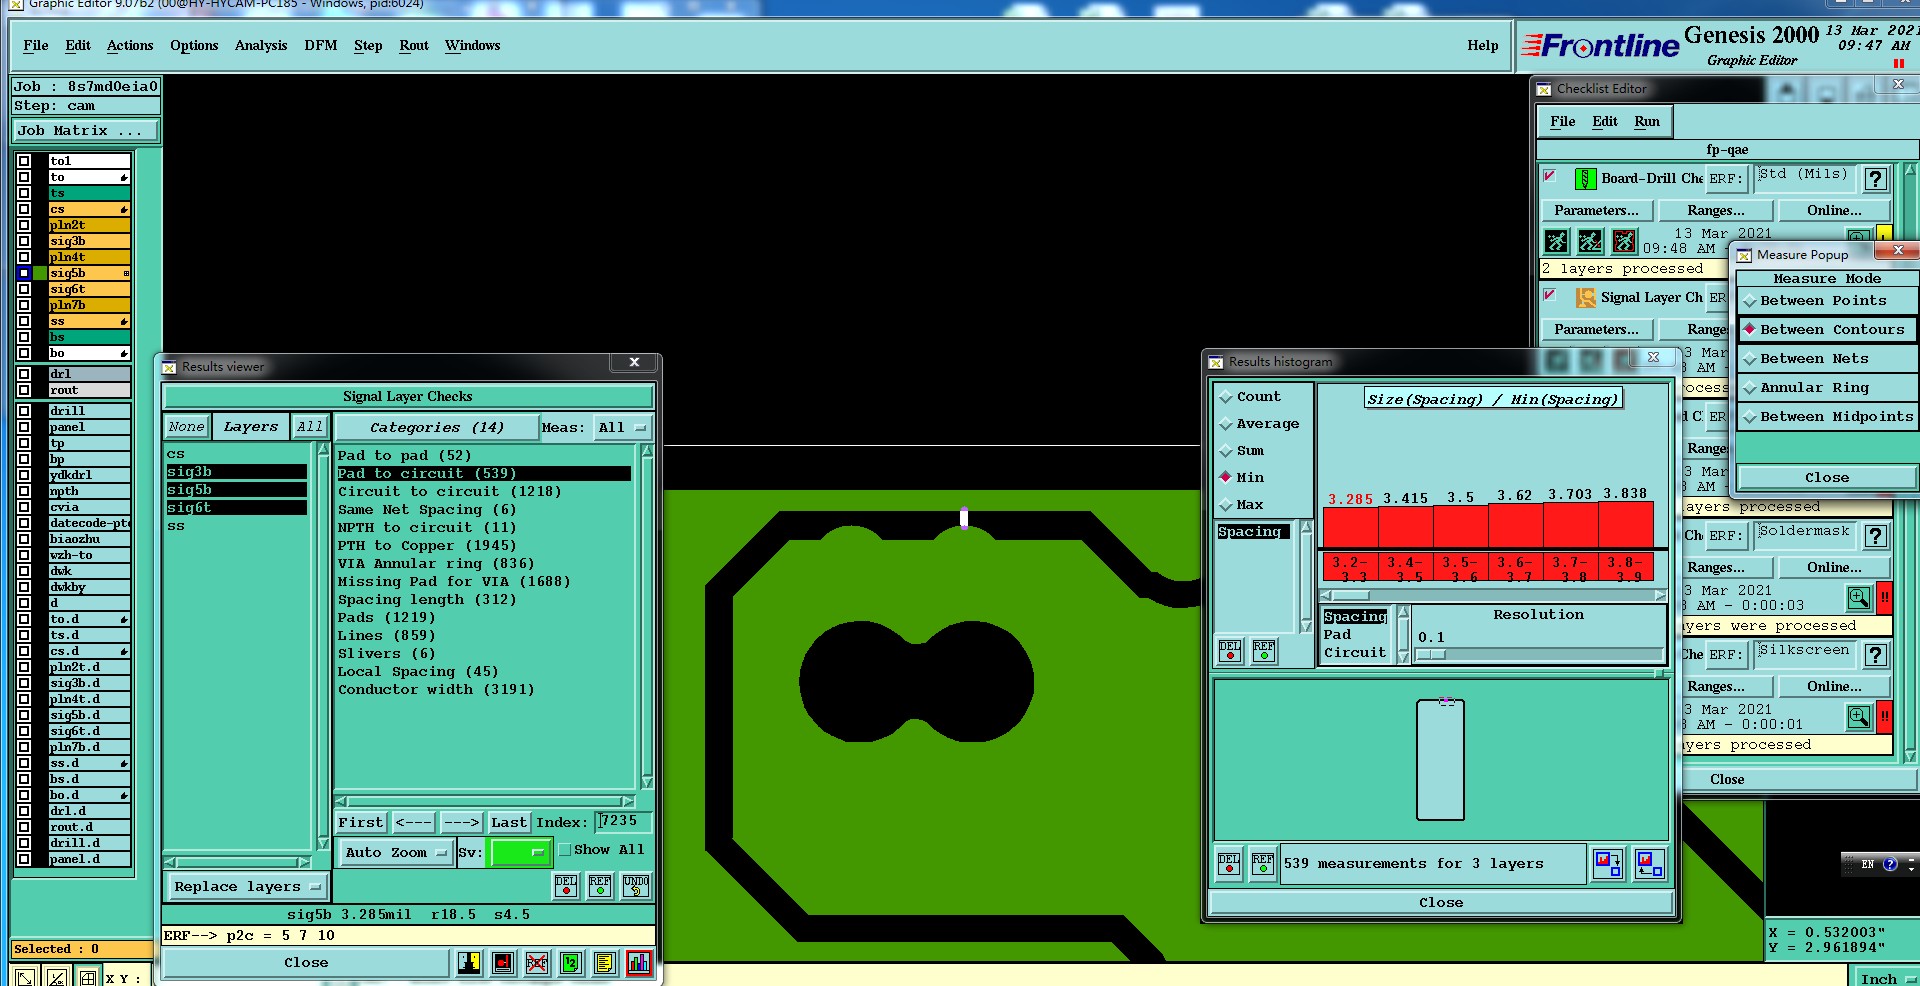Open the green Sv severity dropdown
The image size is (1920, 986).
519,853
